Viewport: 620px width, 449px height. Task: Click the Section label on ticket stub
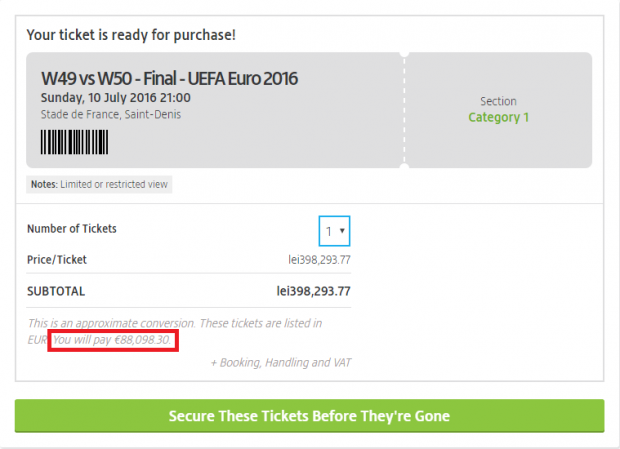point(498,101)
